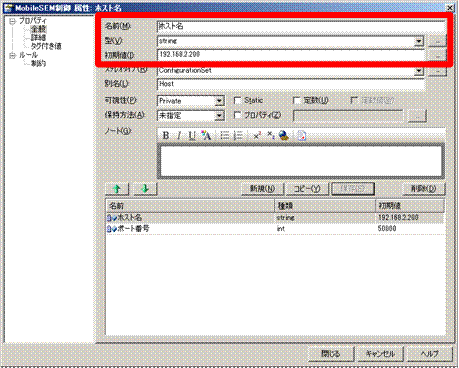Click the icon beside ポート番号 row
The image size is (459, 368).
point(112,229)
